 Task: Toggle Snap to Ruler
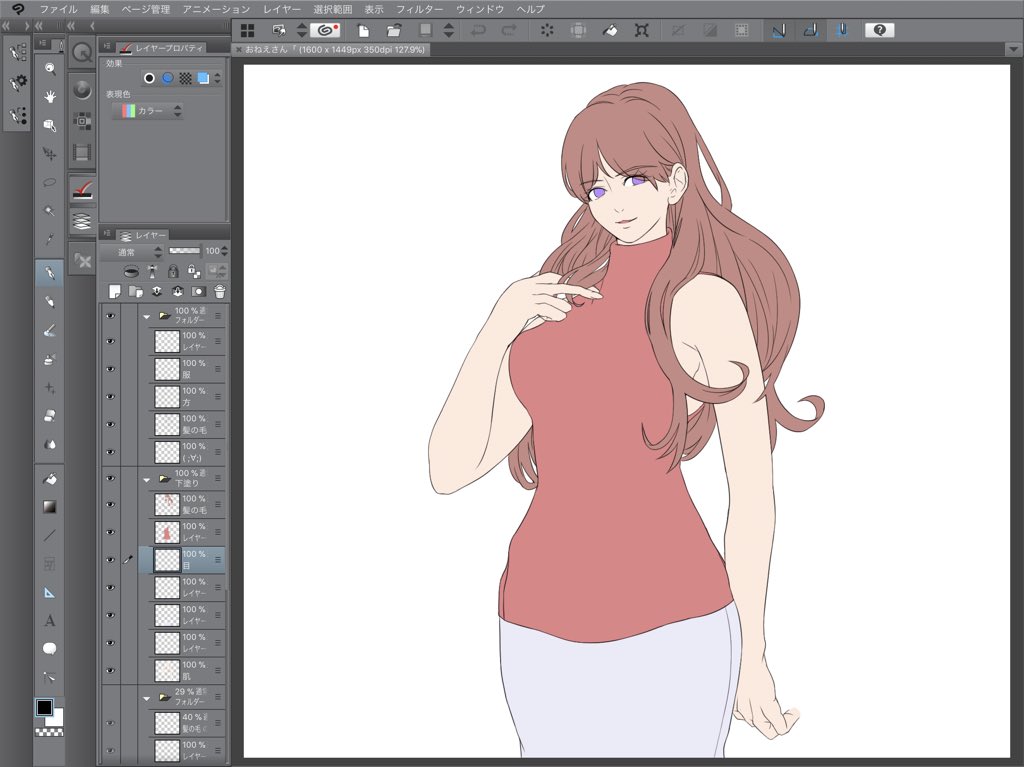pos(778,30)
